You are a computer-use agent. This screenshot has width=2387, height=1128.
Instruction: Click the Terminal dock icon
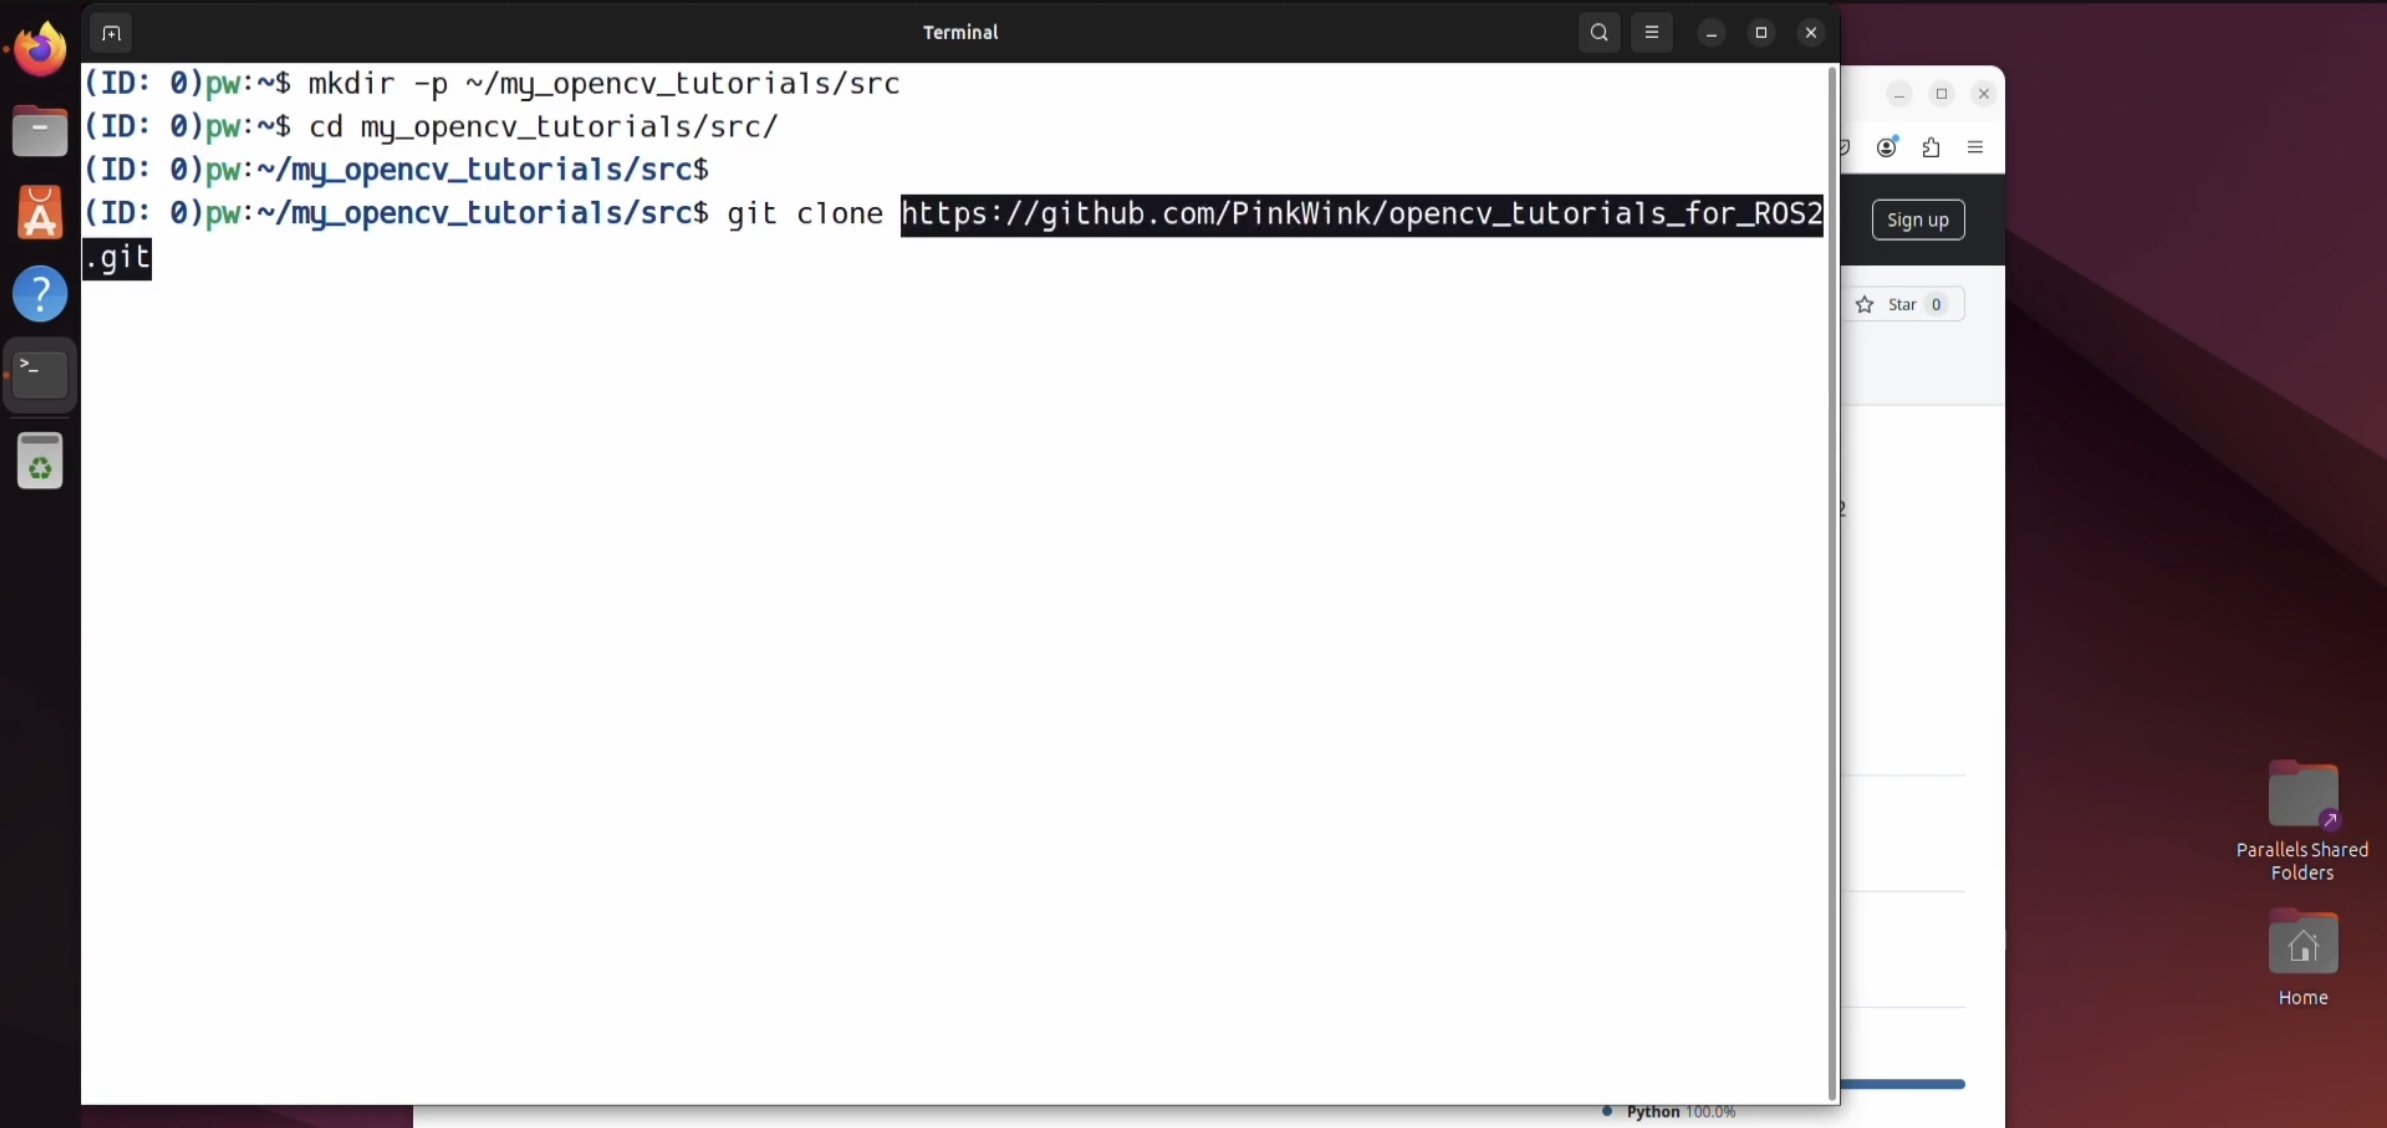tap(40, 375)
